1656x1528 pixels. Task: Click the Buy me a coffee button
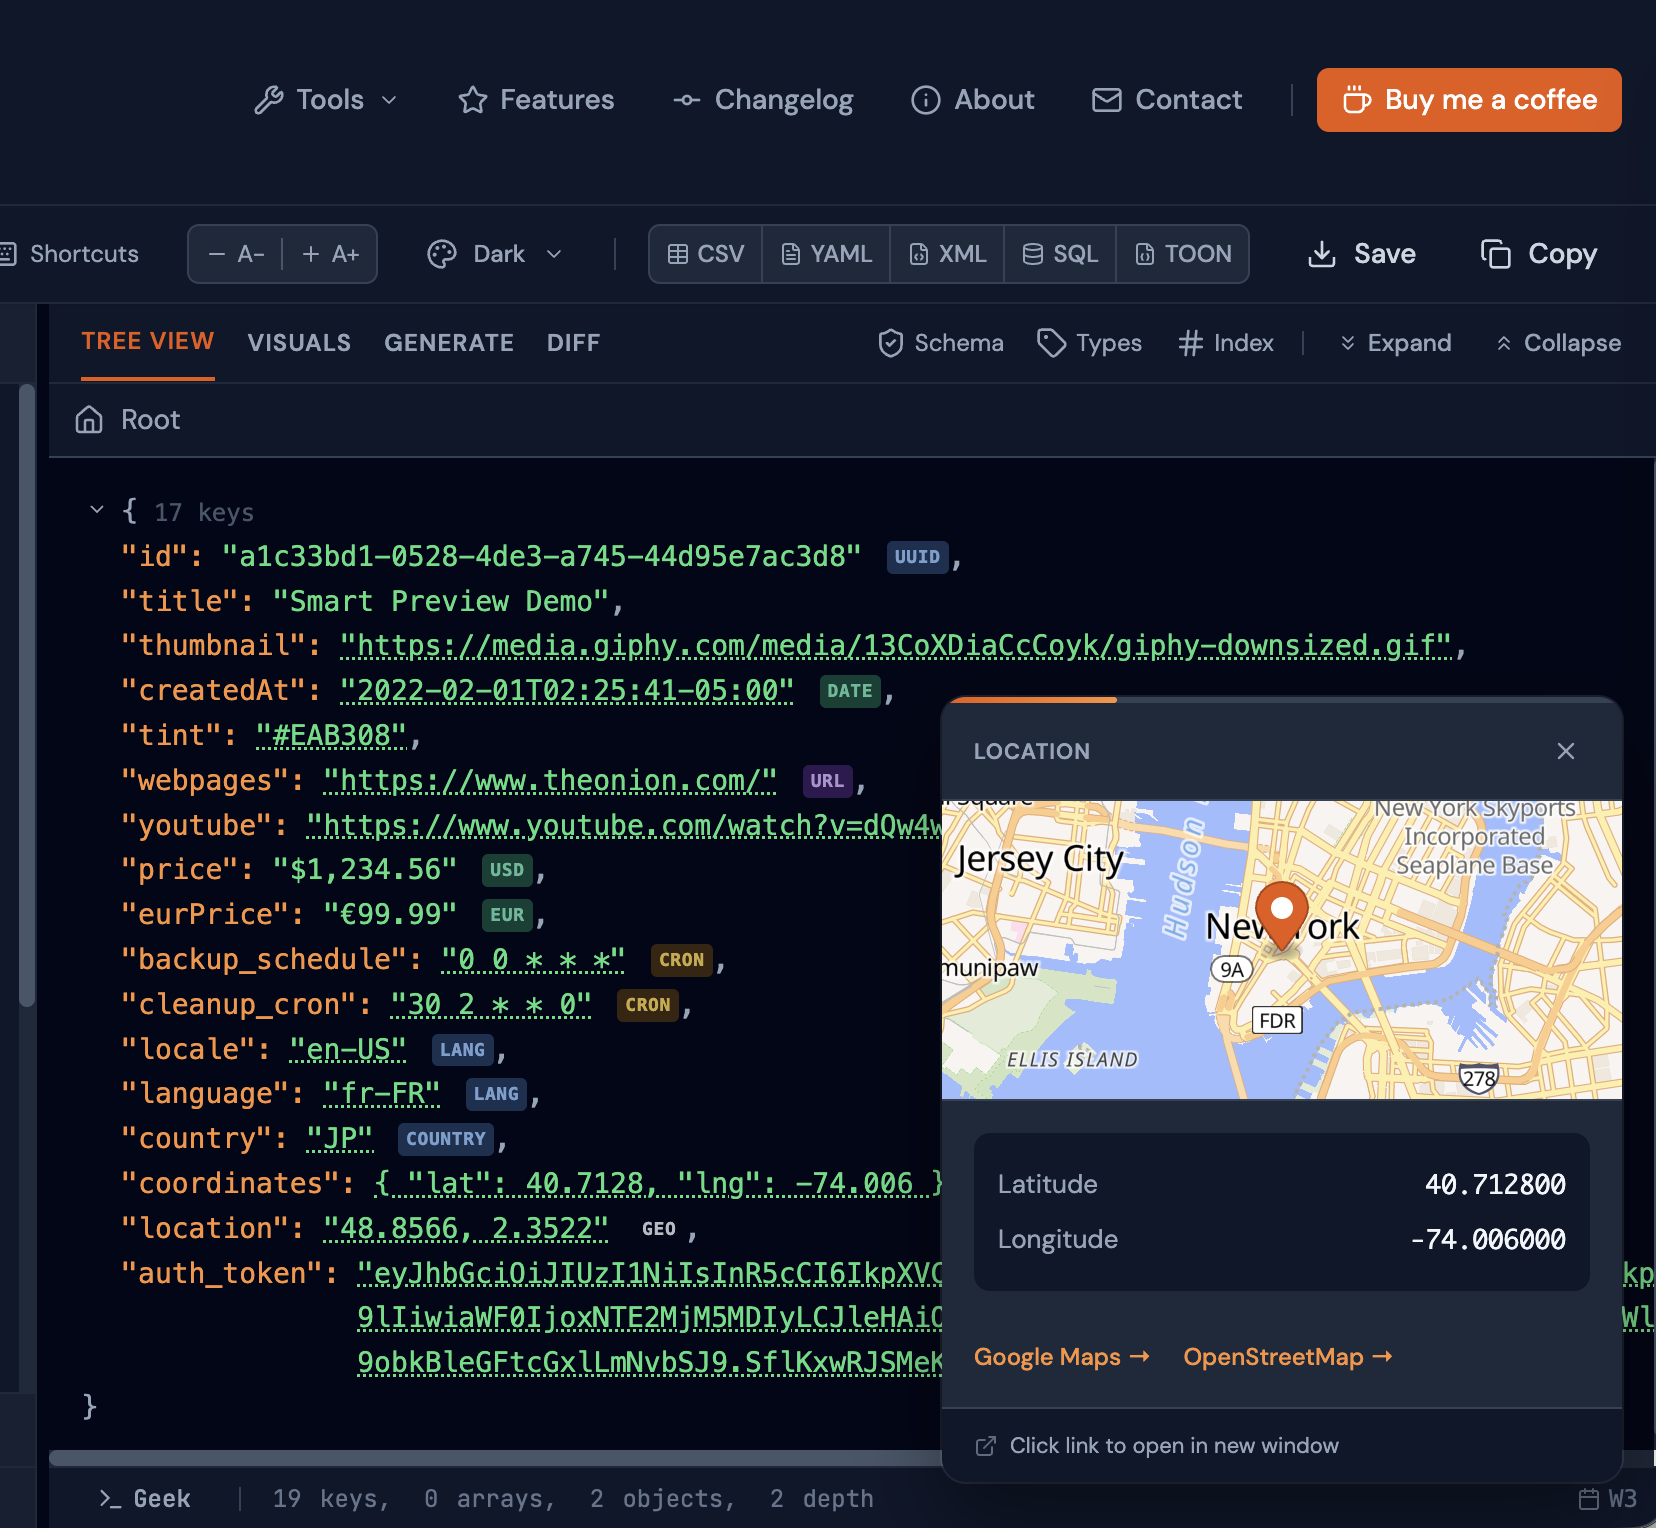tap(1468, 100)
